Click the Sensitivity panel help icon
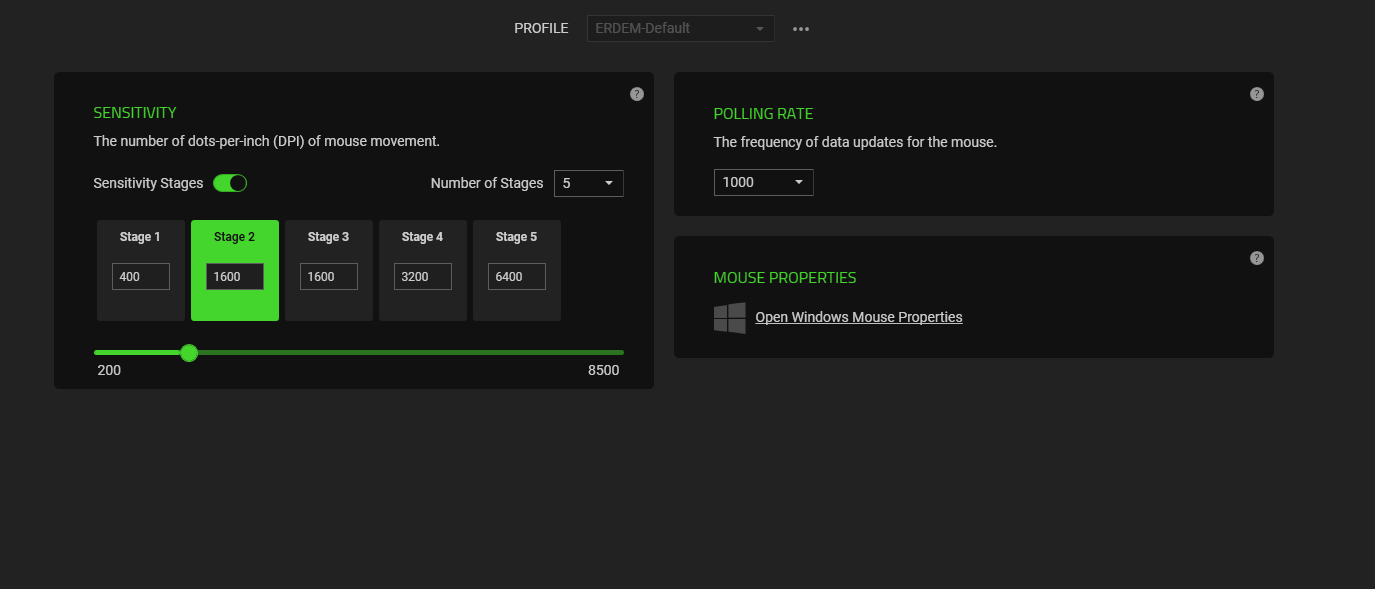 [x=637, y=94]
